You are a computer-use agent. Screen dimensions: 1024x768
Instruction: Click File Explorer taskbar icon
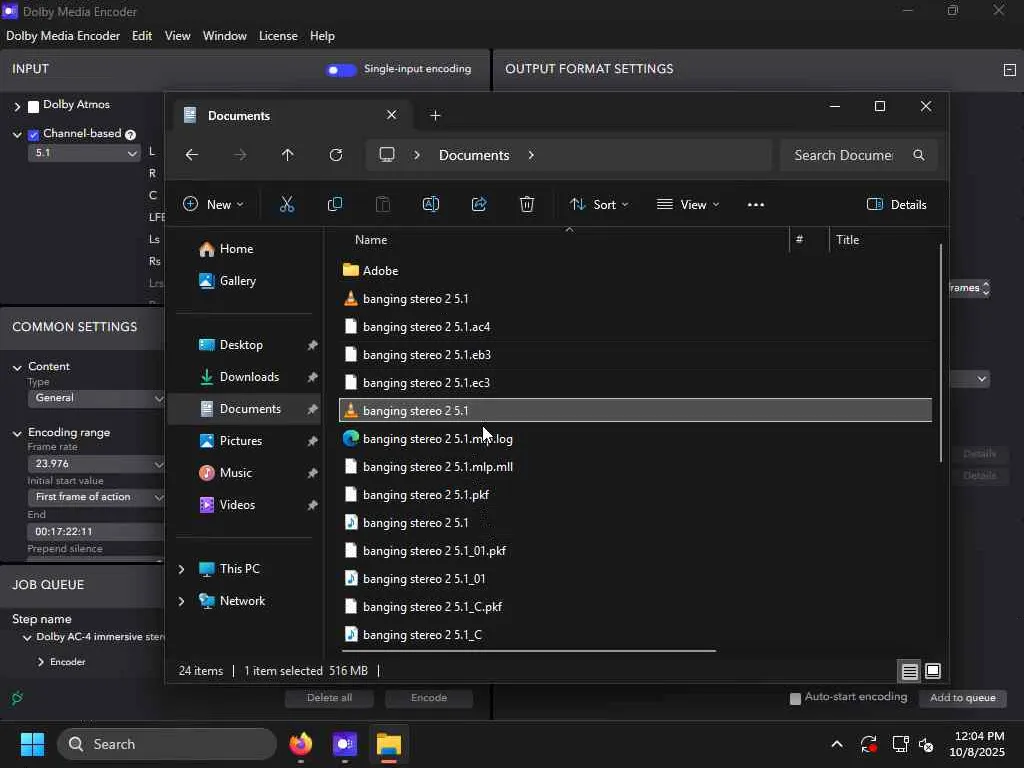tap(389, 744)
